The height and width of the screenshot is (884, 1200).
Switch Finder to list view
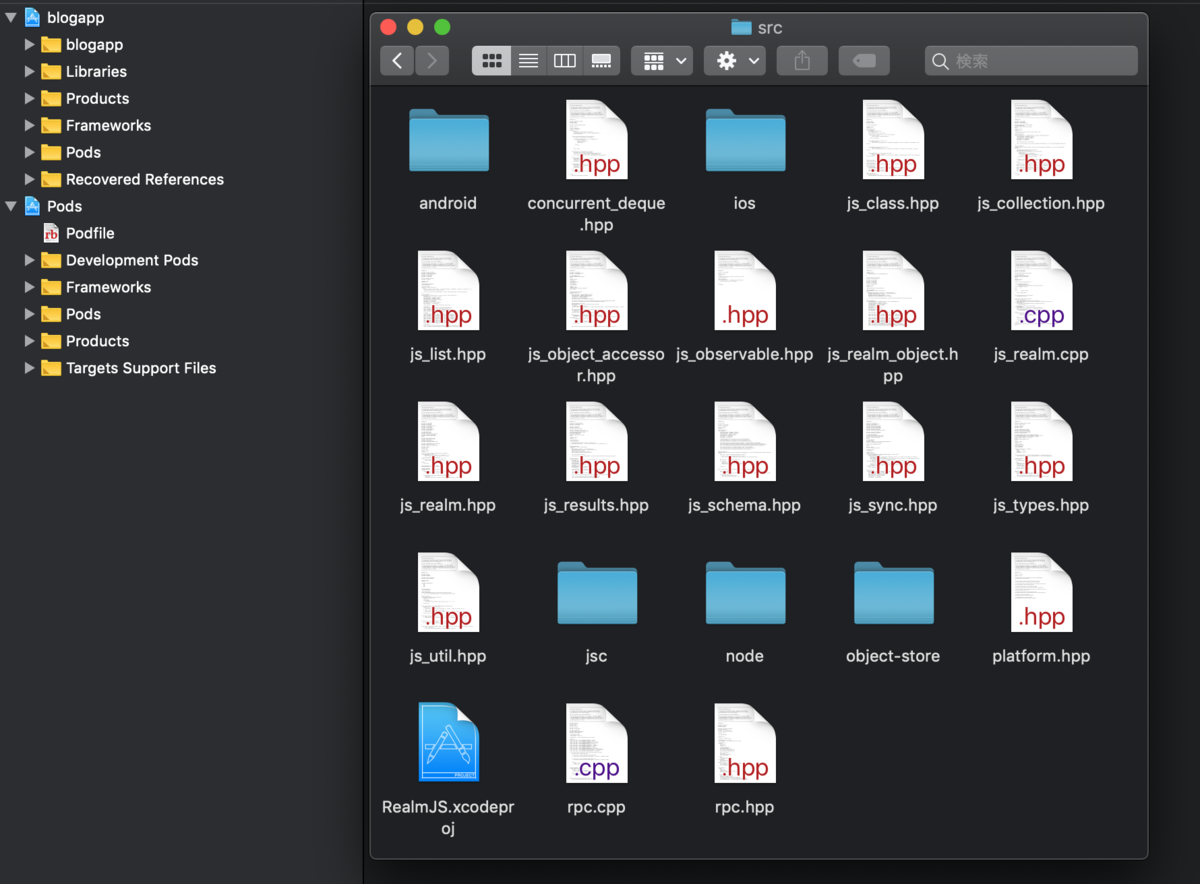(x=528, y=61)
